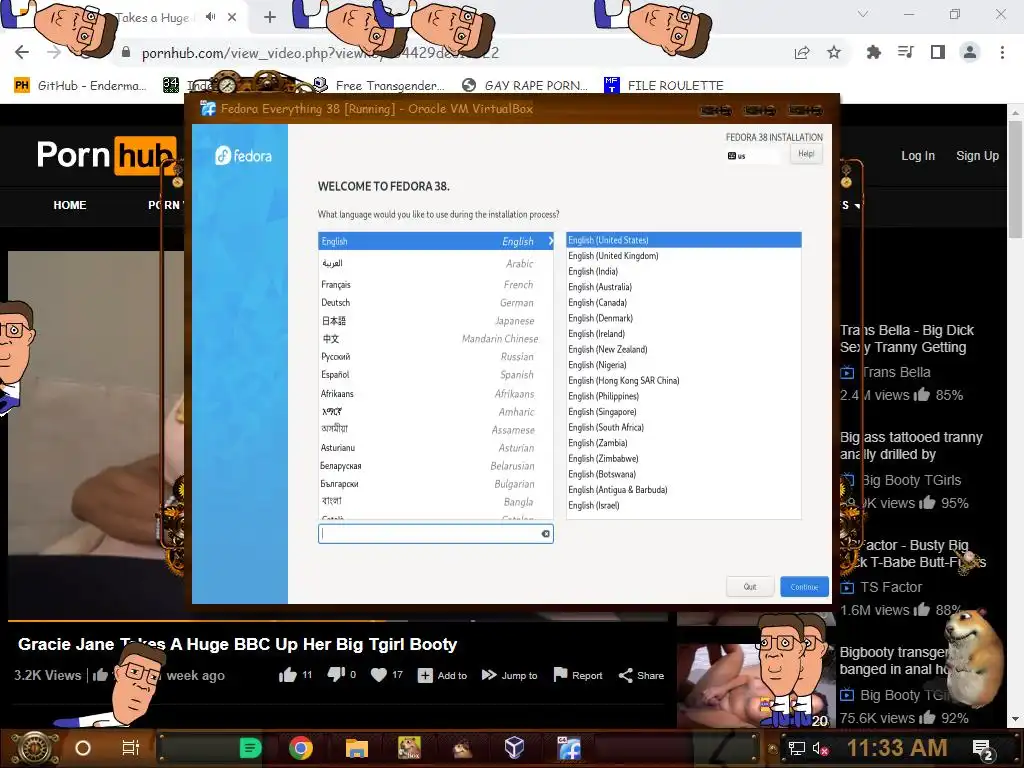Select Asturianu in the language list
This screenshot has width=1024, height=768.
coord(436,448)
